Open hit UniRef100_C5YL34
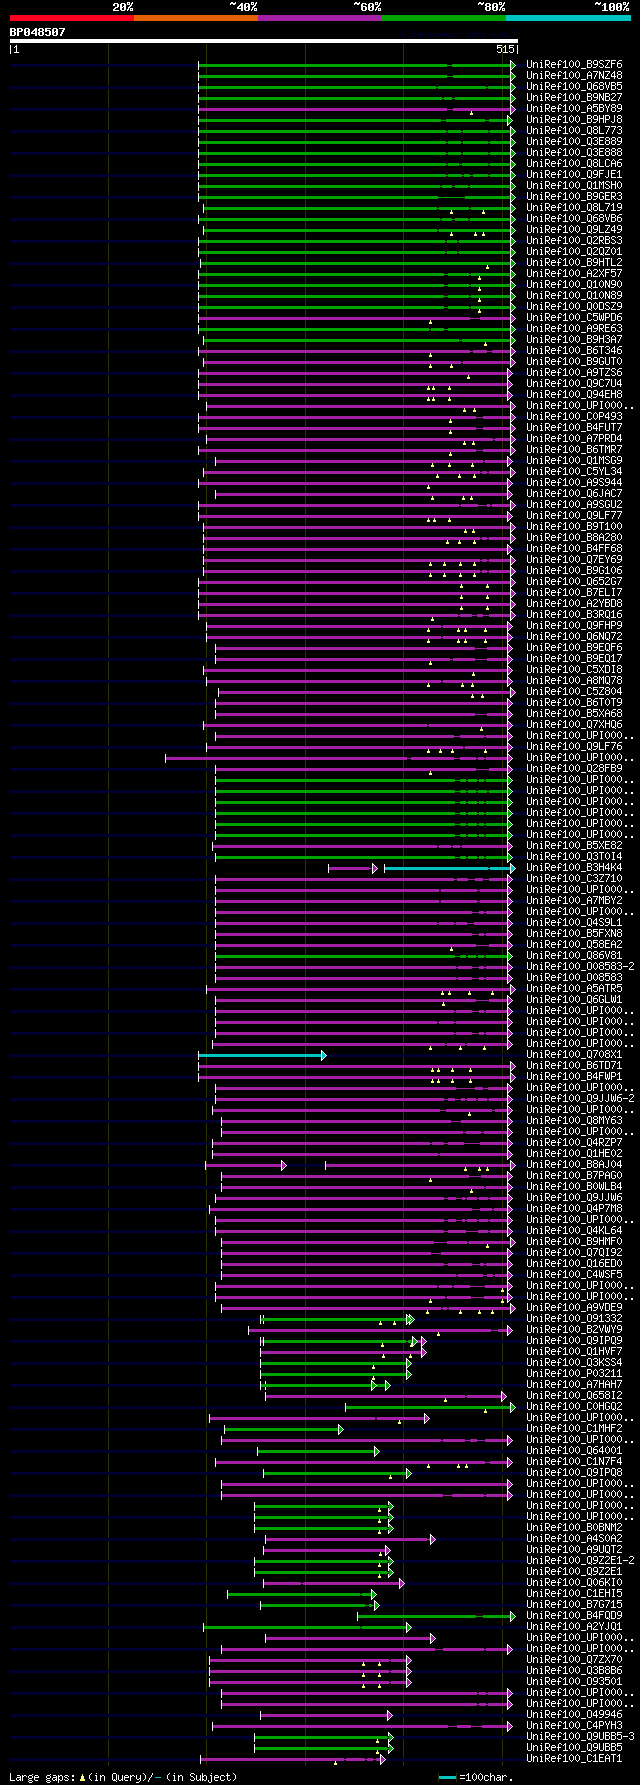 [x=574, y=472]
